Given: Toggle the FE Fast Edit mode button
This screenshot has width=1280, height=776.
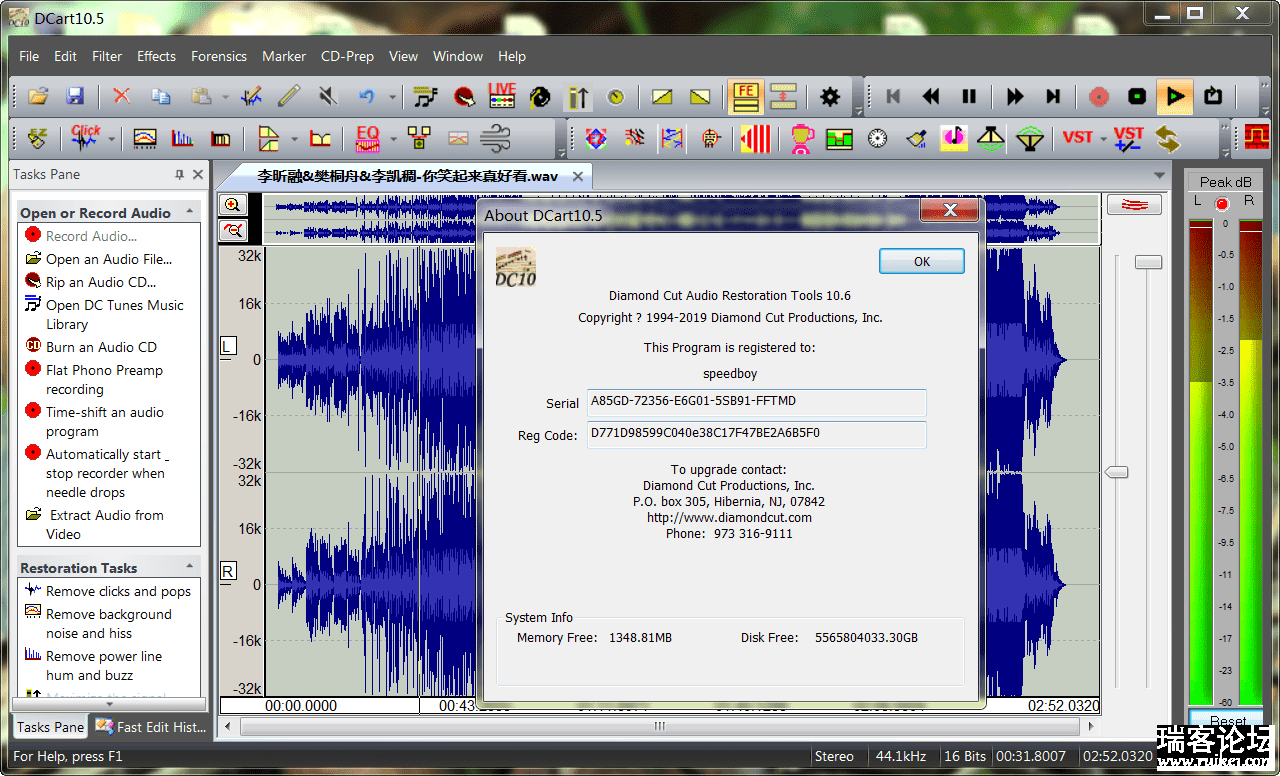Looking at the screenshot, I should [x=745, y=97].
